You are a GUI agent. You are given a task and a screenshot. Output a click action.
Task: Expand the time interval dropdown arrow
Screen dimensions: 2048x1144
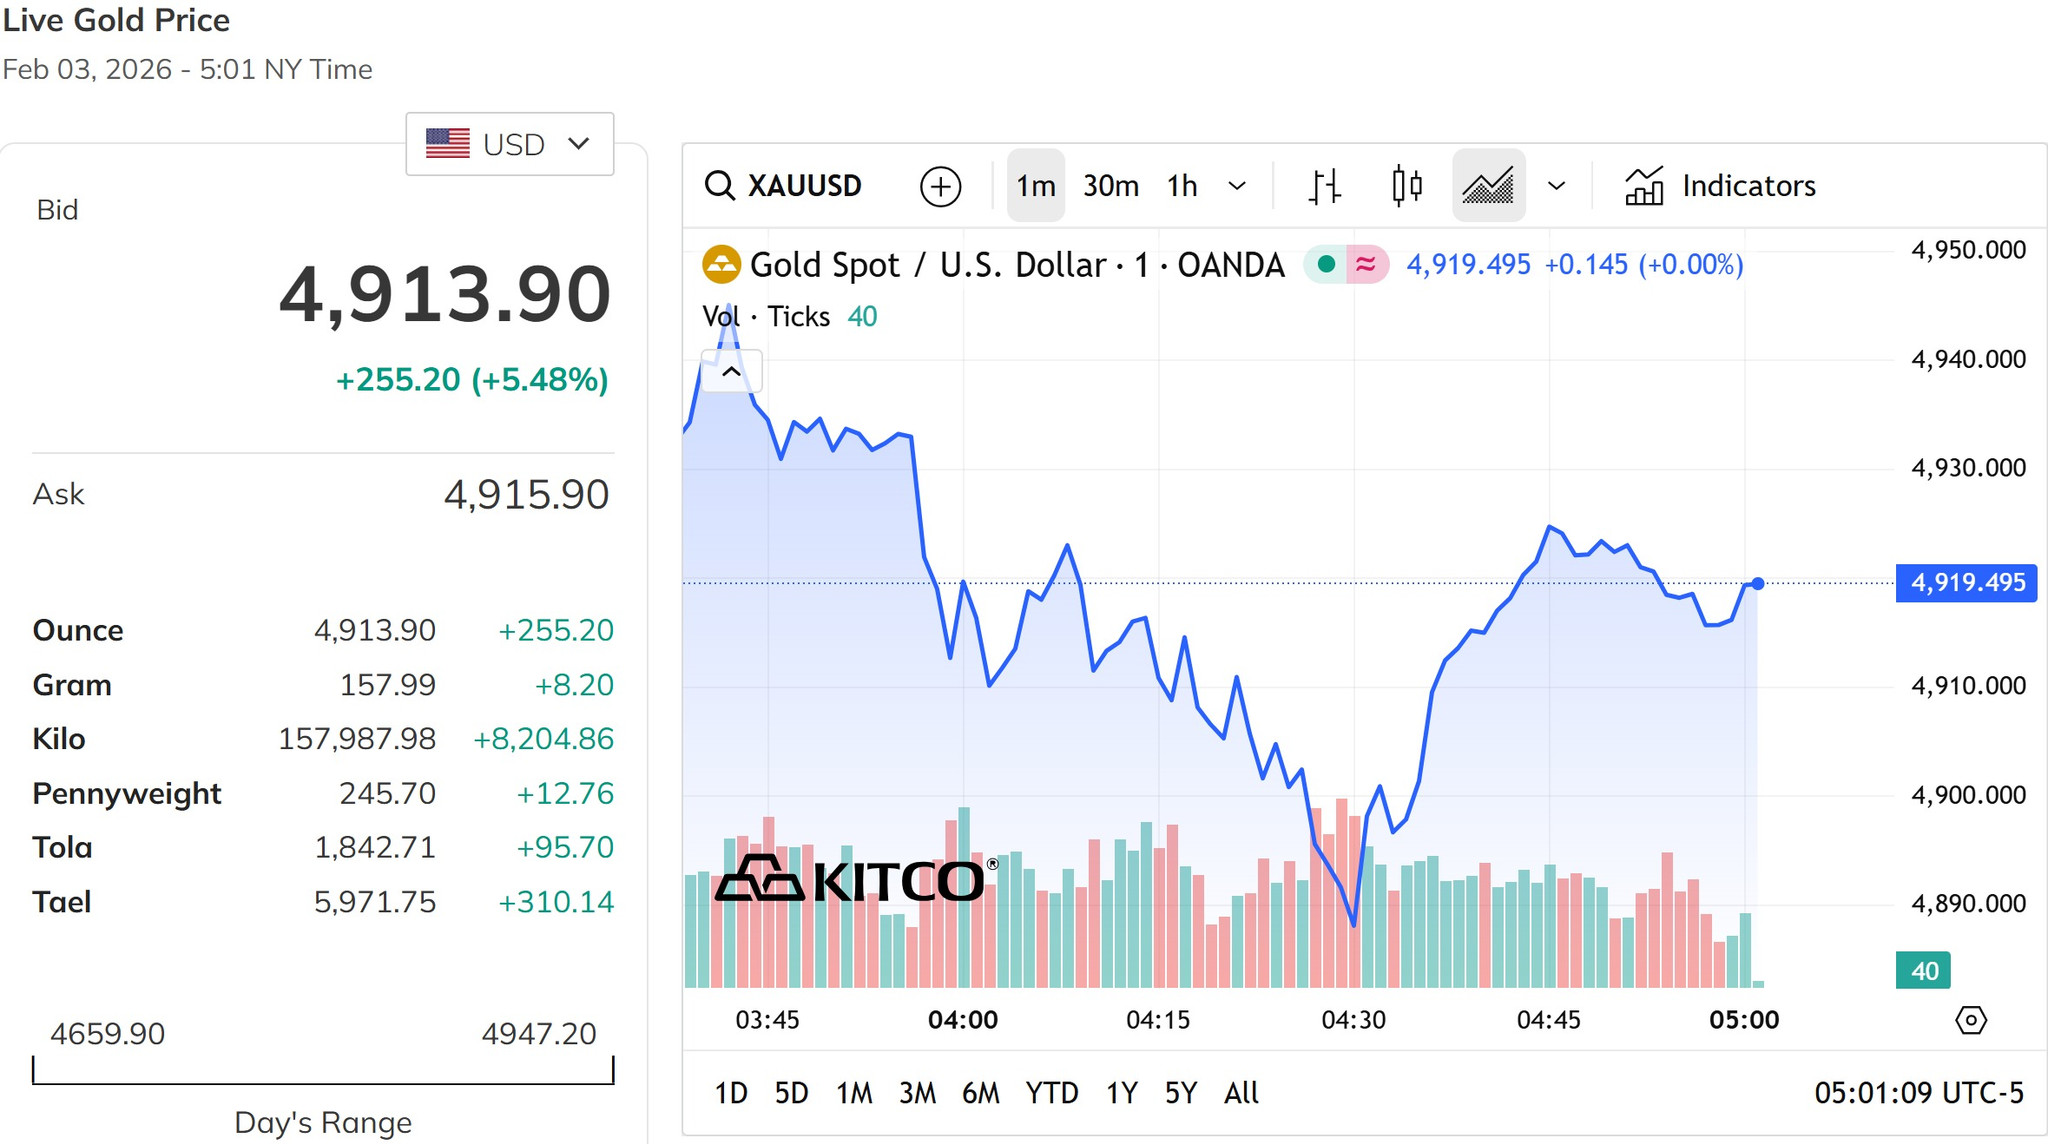tap(1237, 186)
